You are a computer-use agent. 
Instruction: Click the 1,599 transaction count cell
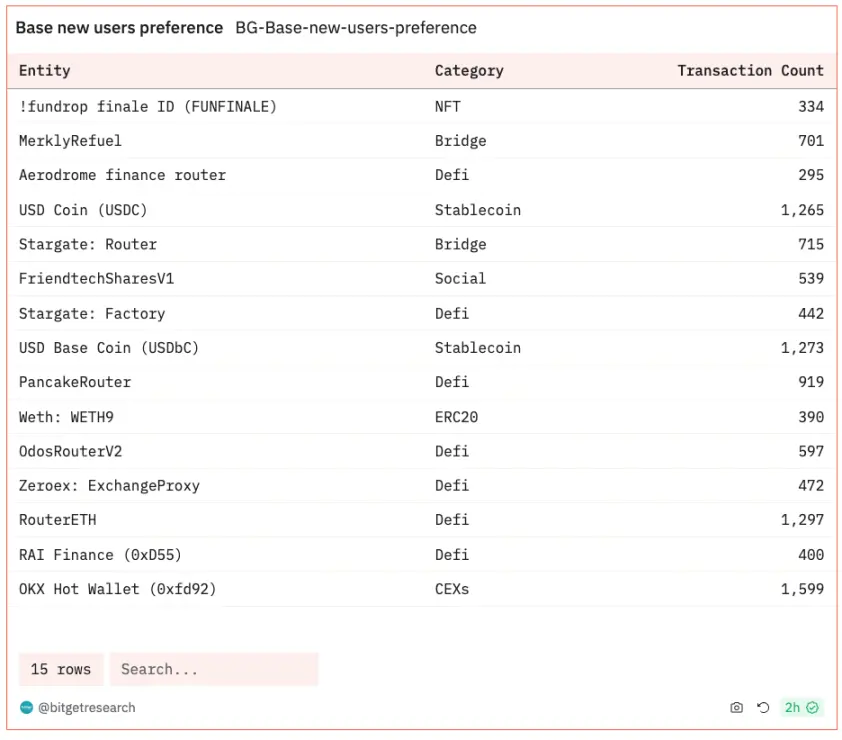pyautogui.click(x=802, y=589)
